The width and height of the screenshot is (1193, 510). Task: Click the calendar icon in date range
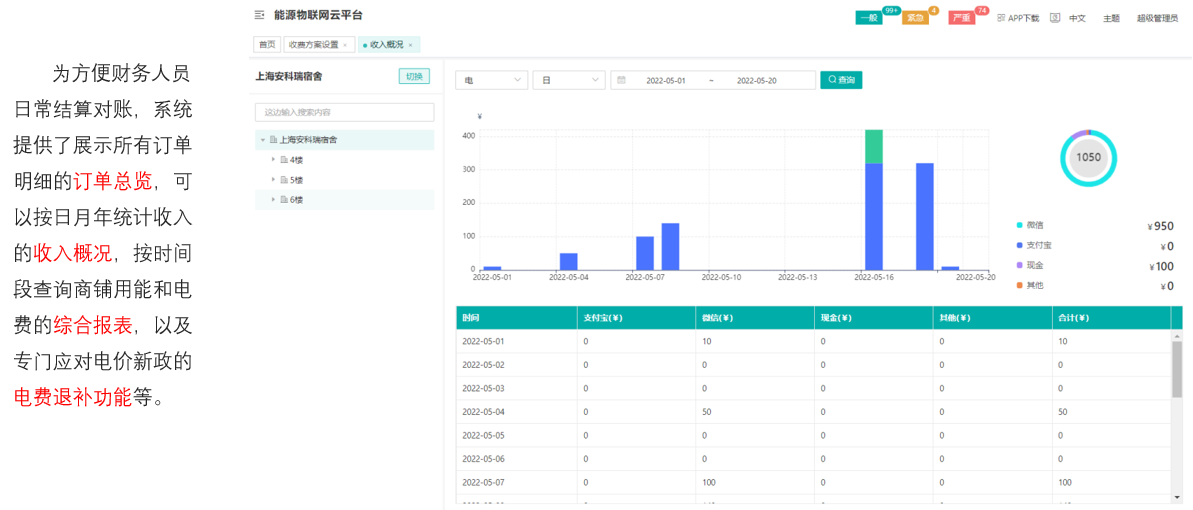point(621,80)
